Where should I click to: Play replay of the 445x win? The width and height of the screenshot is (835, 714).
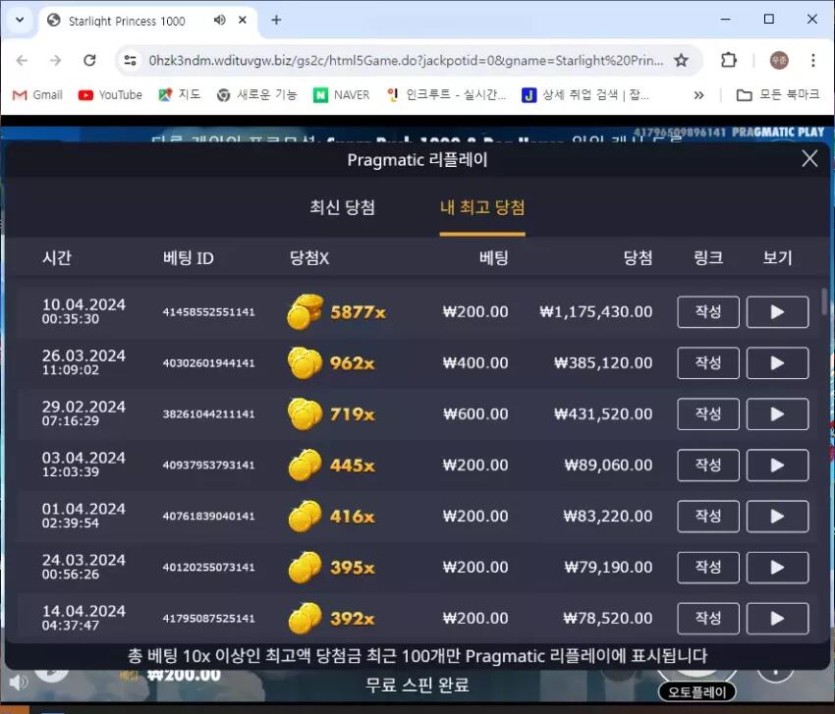[777, 465]
